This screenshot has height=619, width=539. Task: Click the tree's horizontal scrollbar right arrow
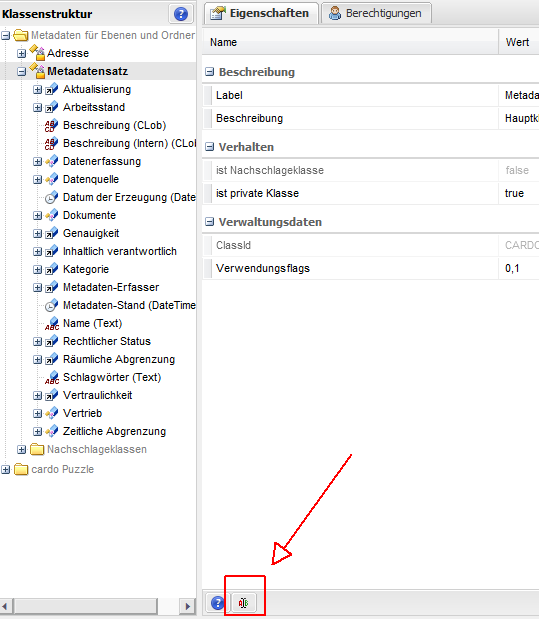click(188, 606)
